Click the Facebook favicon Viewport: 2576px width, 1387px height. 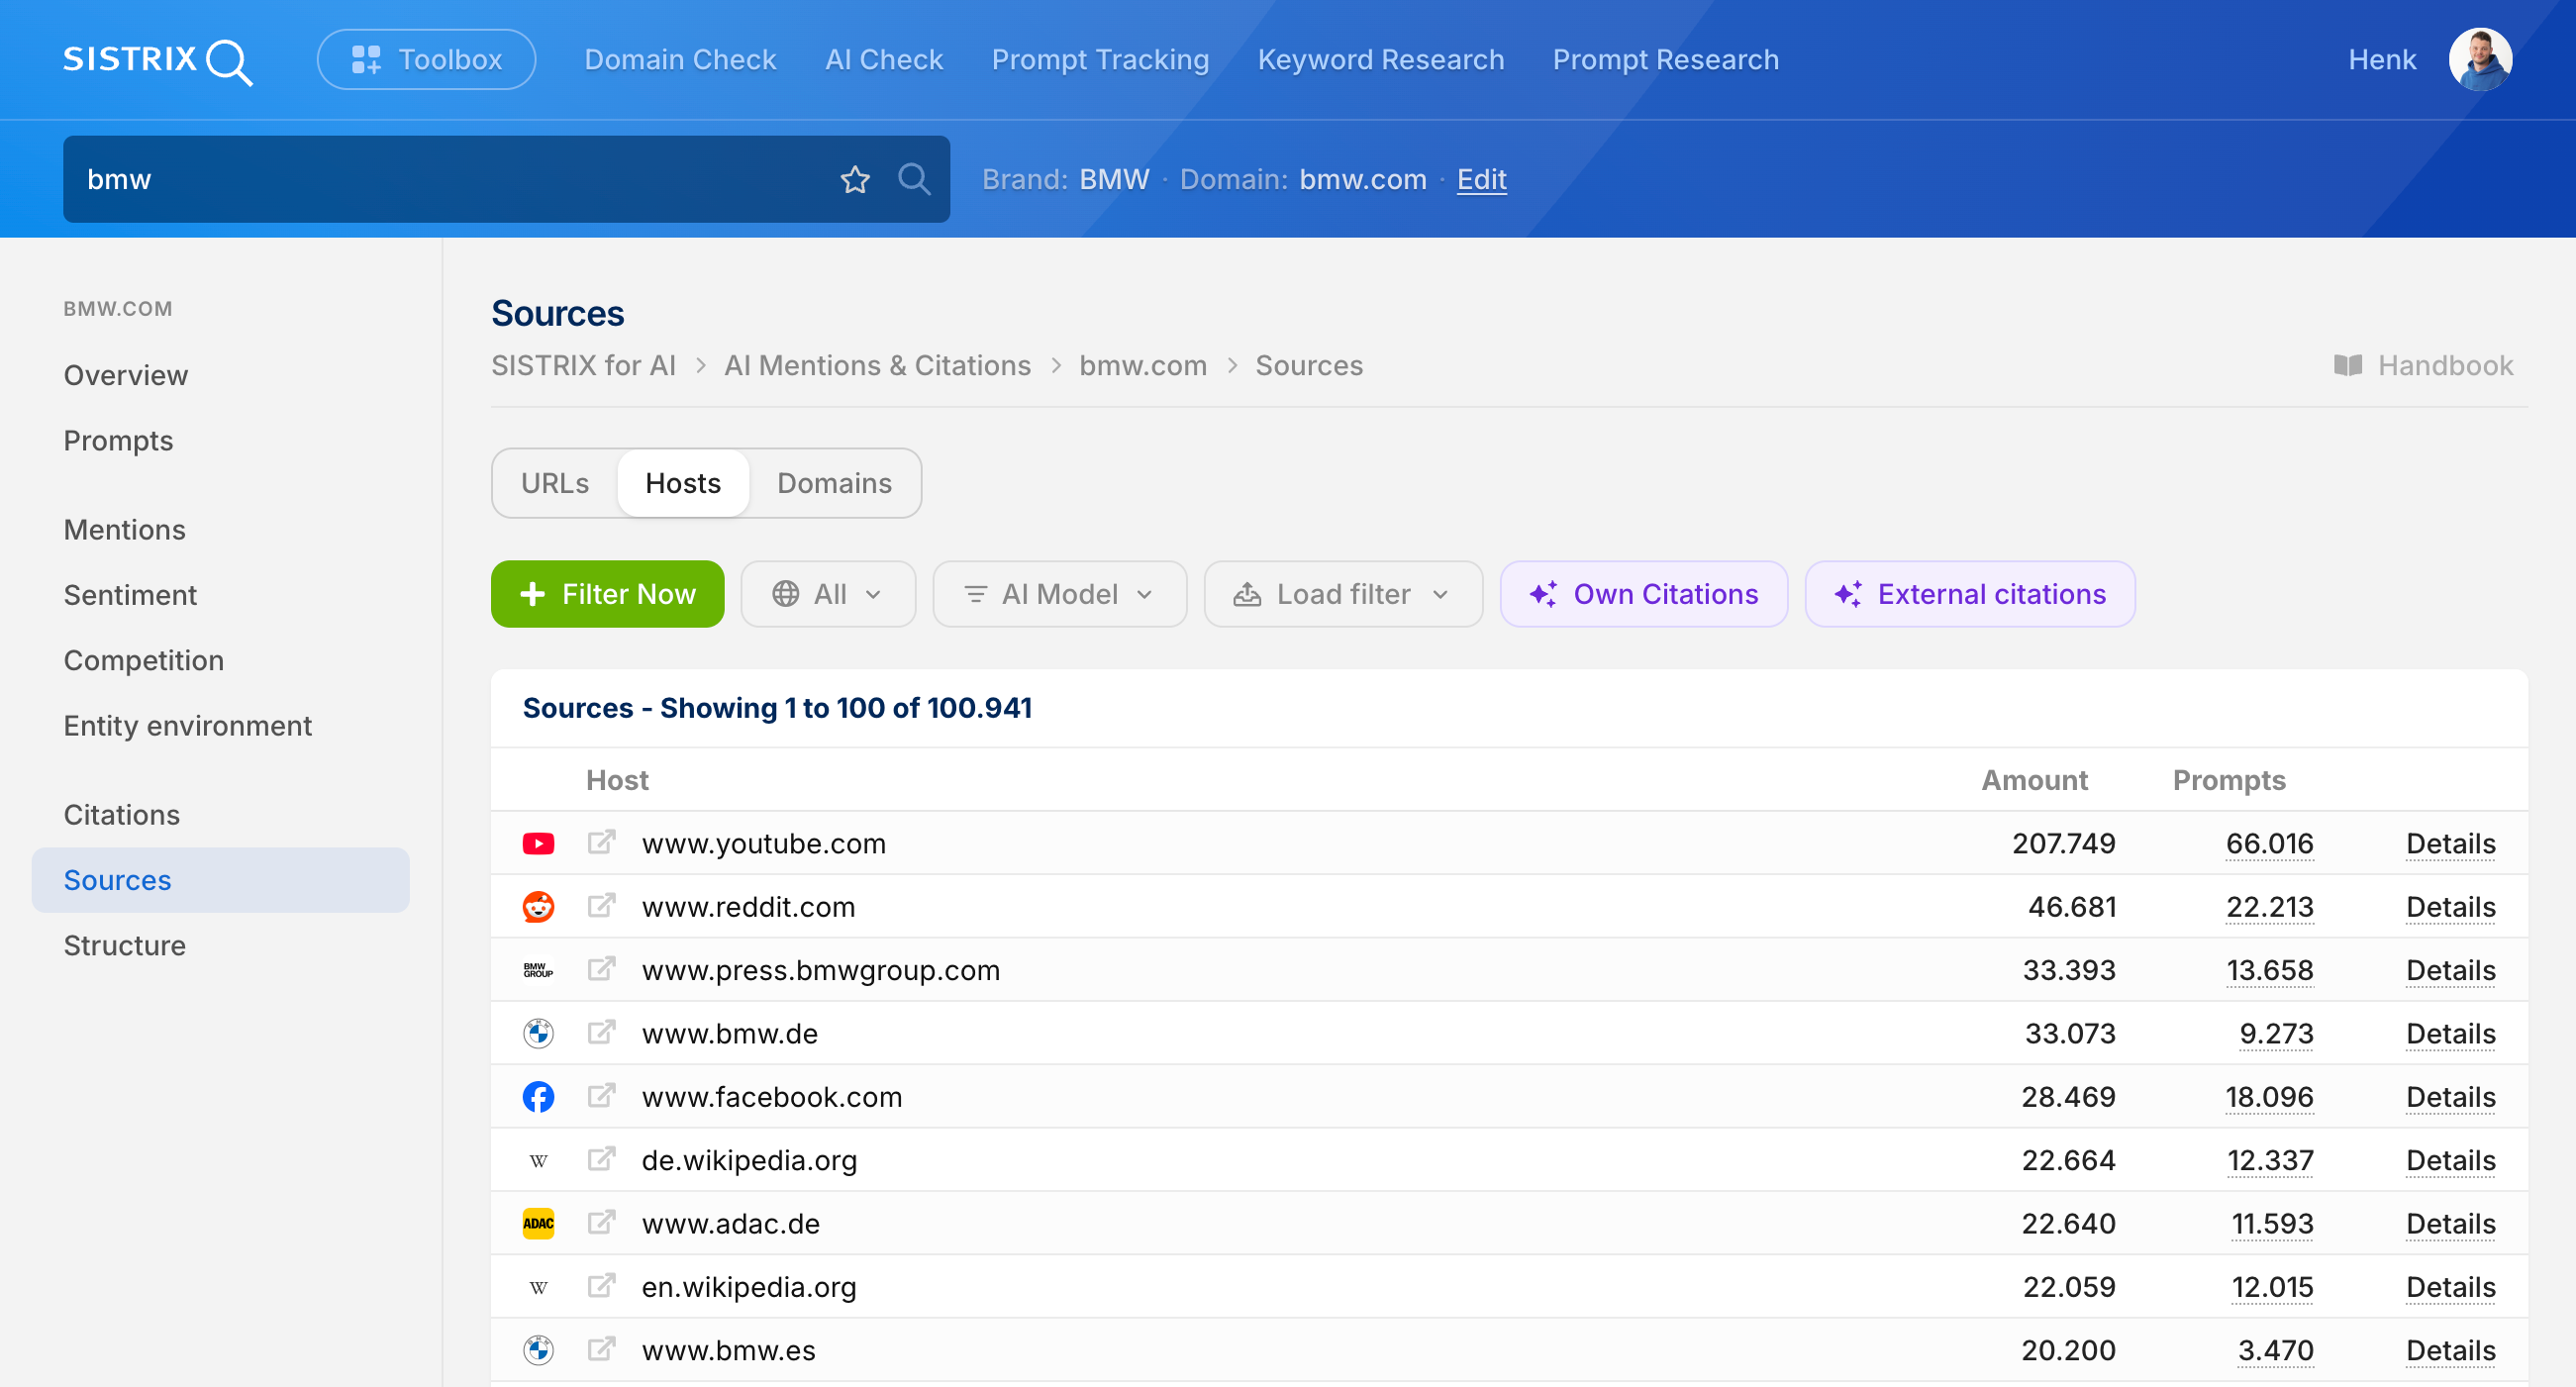[538, 1097]
